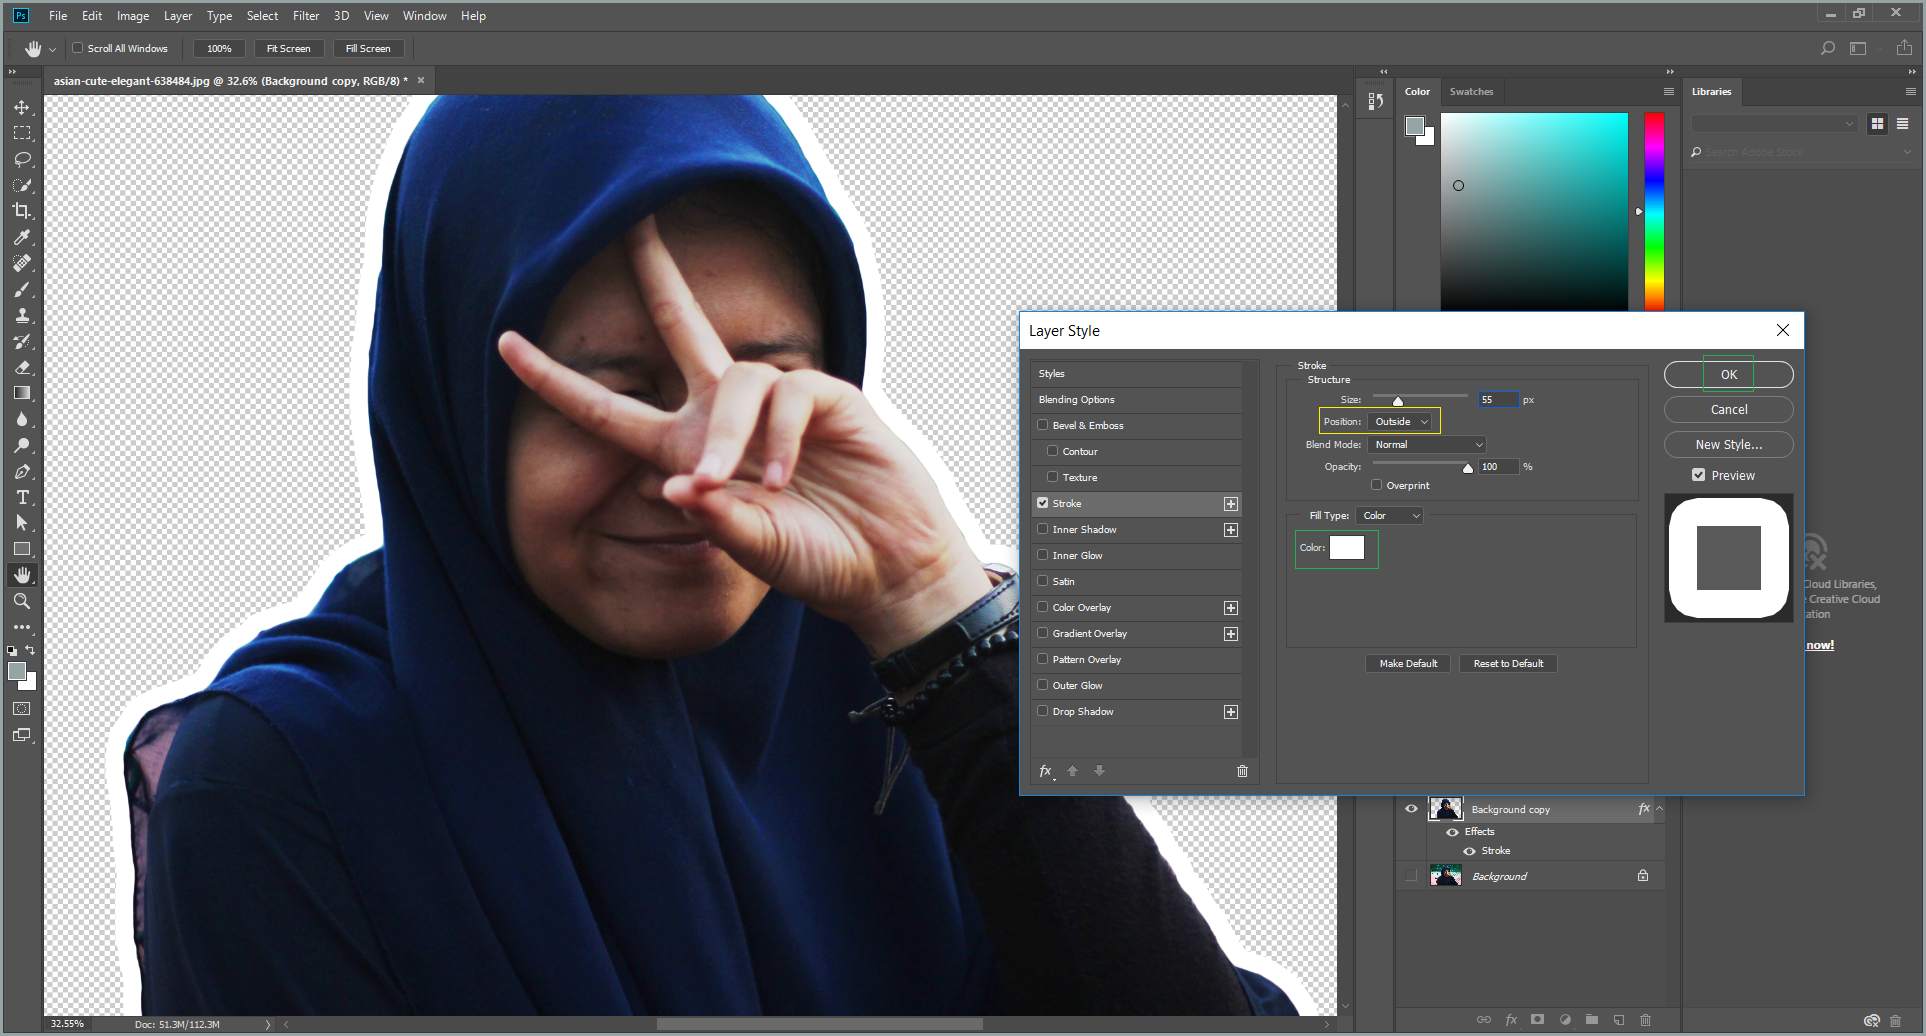Select the Move tool
This screenshot has width=1926, height=1036.
[x=22, y=107]
